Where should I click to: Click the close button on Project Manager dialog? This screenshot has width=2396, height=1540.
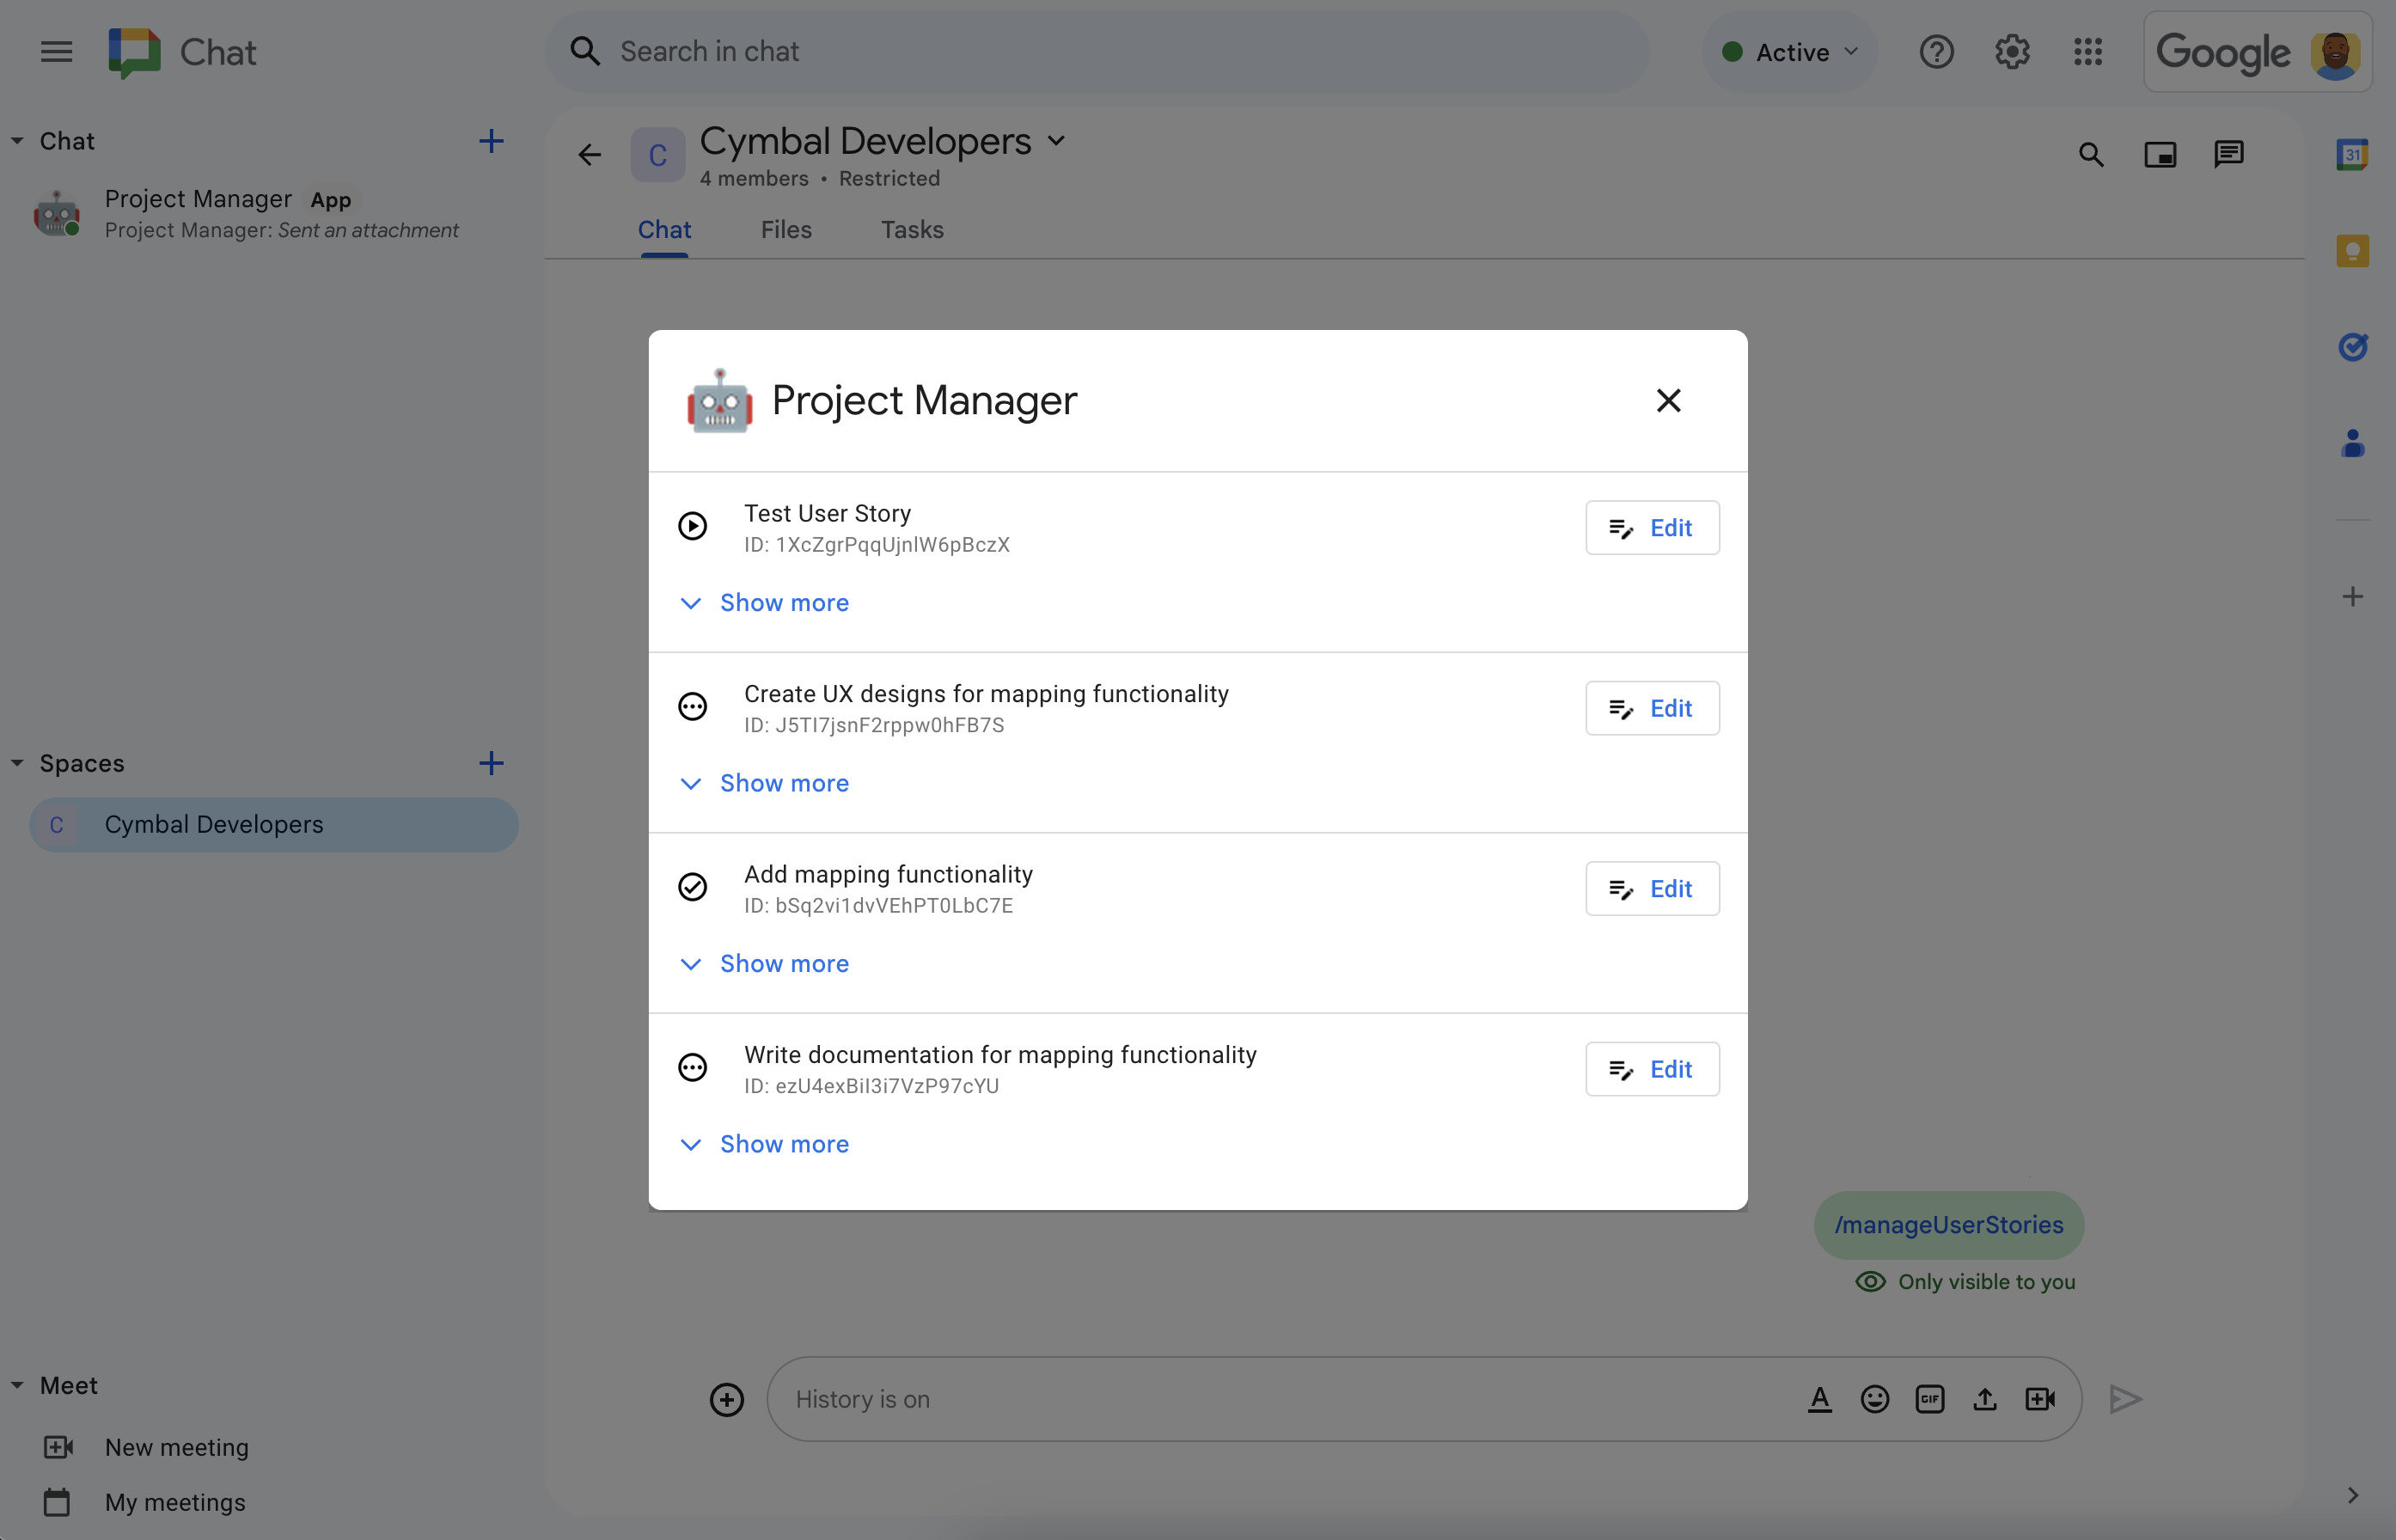[1670, 400]
